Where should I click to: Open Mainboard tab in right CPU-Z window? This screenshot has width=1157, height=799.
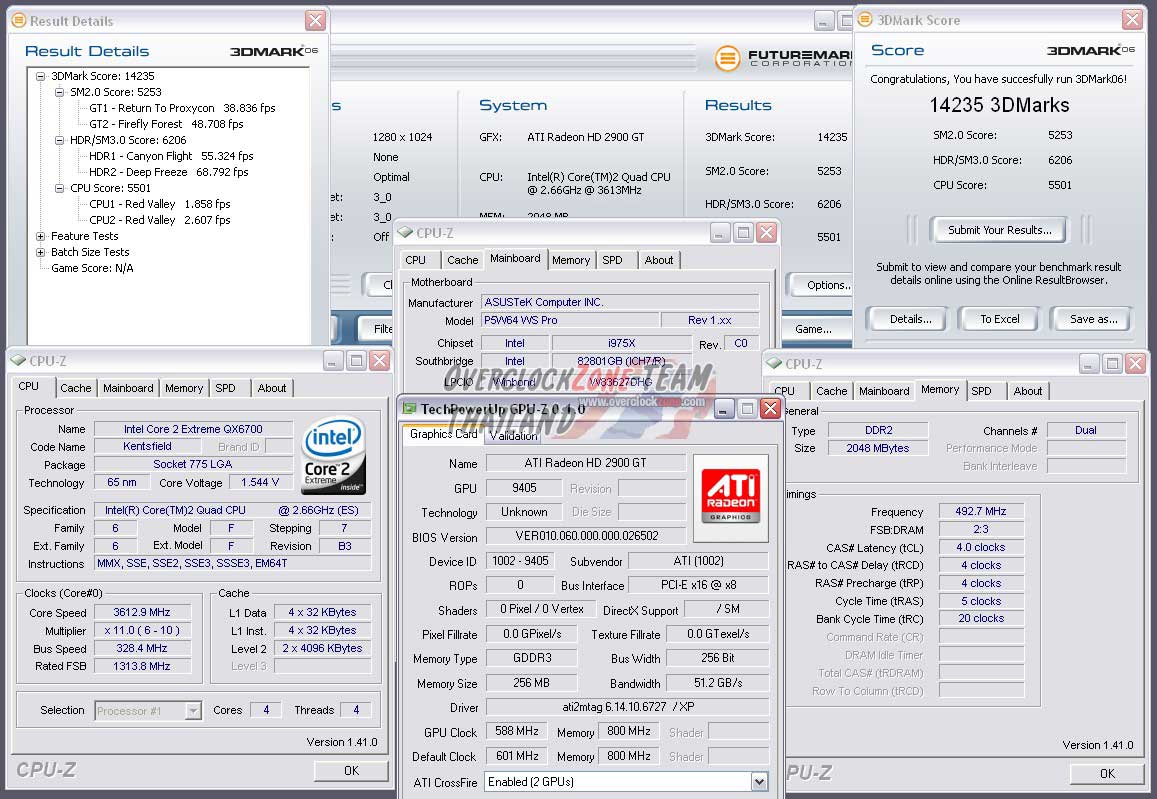(884, 391)
